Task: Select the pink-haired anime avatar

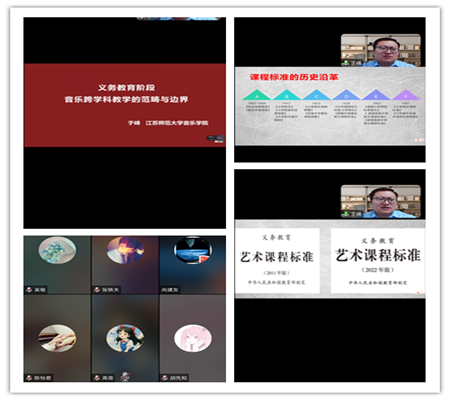Action: coord(193,338)
